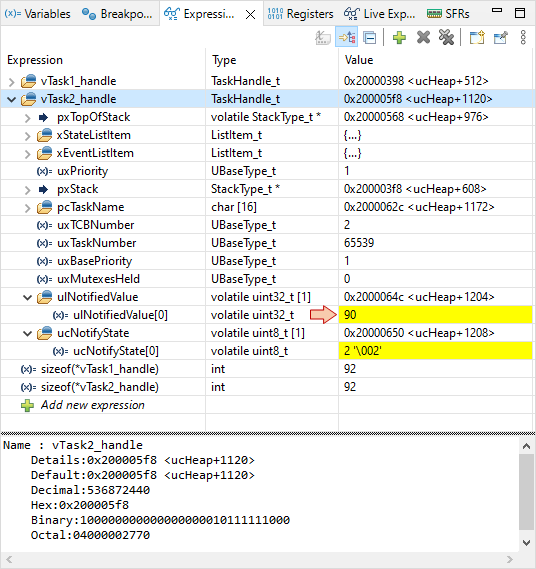Screen dimensions: 536x569
Task: Collapse the ulNotifiedValue array node
Action: point(28,297)
